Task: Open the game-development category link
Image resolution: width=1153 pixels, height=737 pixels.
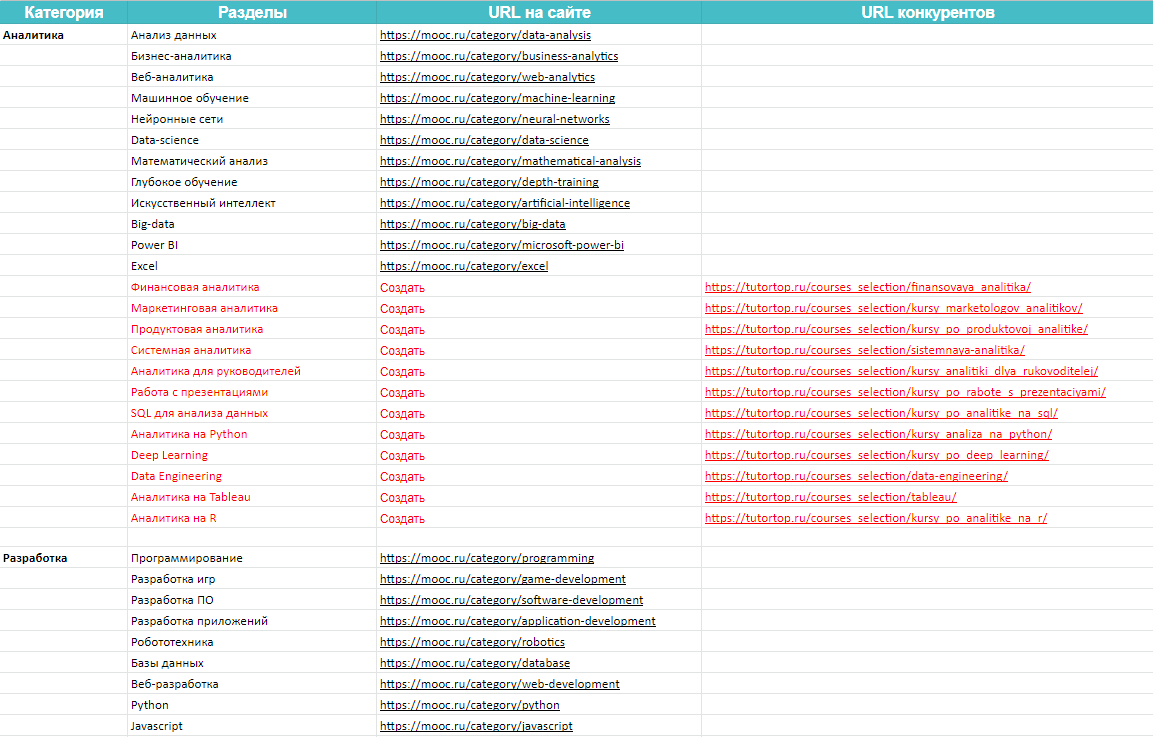Action: coord(503,579)
